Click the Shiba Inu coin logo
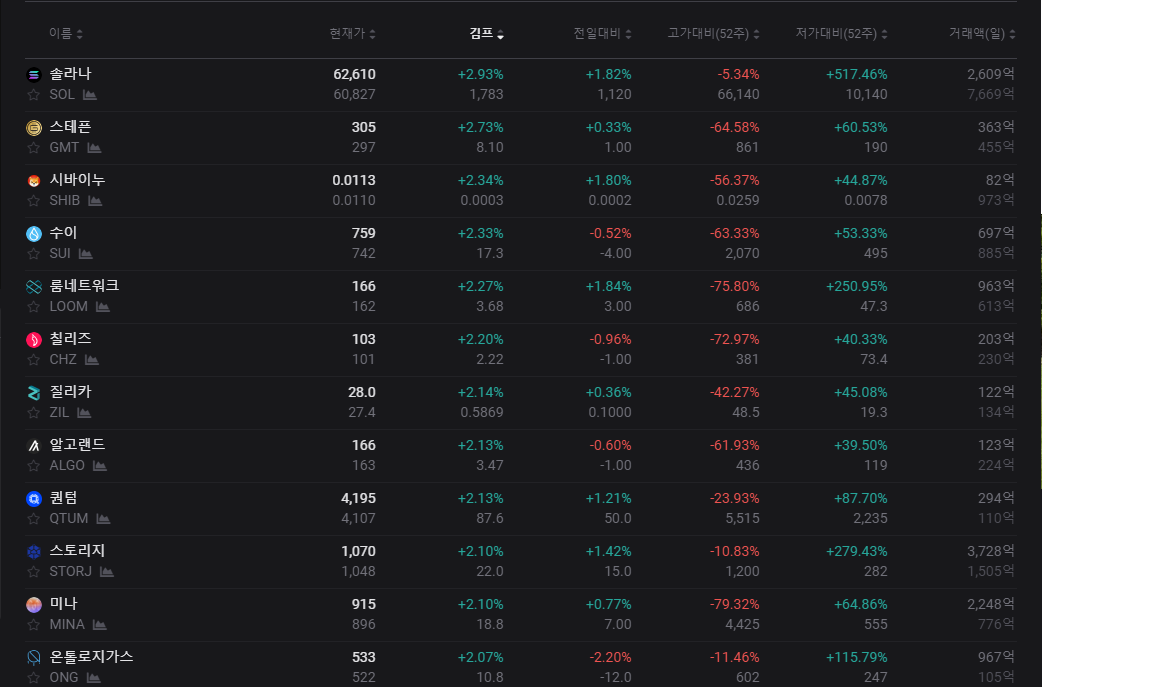The width and height of the screenshot is (1152, 687). pyautogui.click(x=34, y=181)
